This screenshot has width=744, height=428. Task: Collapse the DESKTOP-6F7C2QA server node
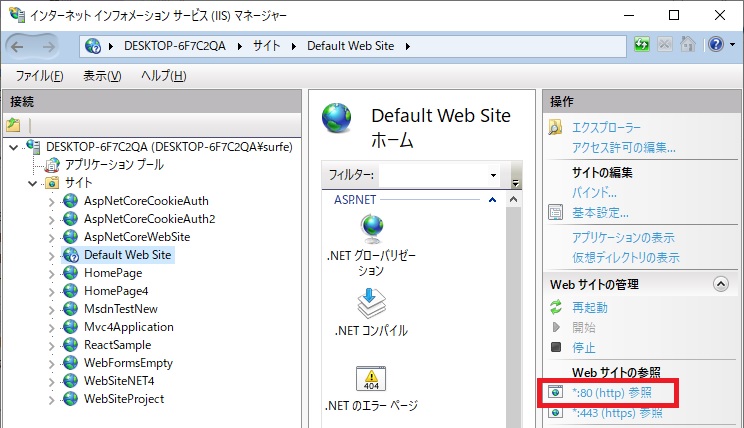[14, 148]
